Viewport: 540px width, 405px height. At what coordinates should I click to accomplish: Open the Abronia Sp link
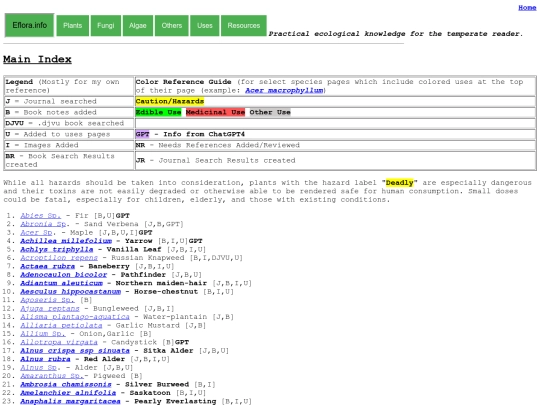coord(43,224)
